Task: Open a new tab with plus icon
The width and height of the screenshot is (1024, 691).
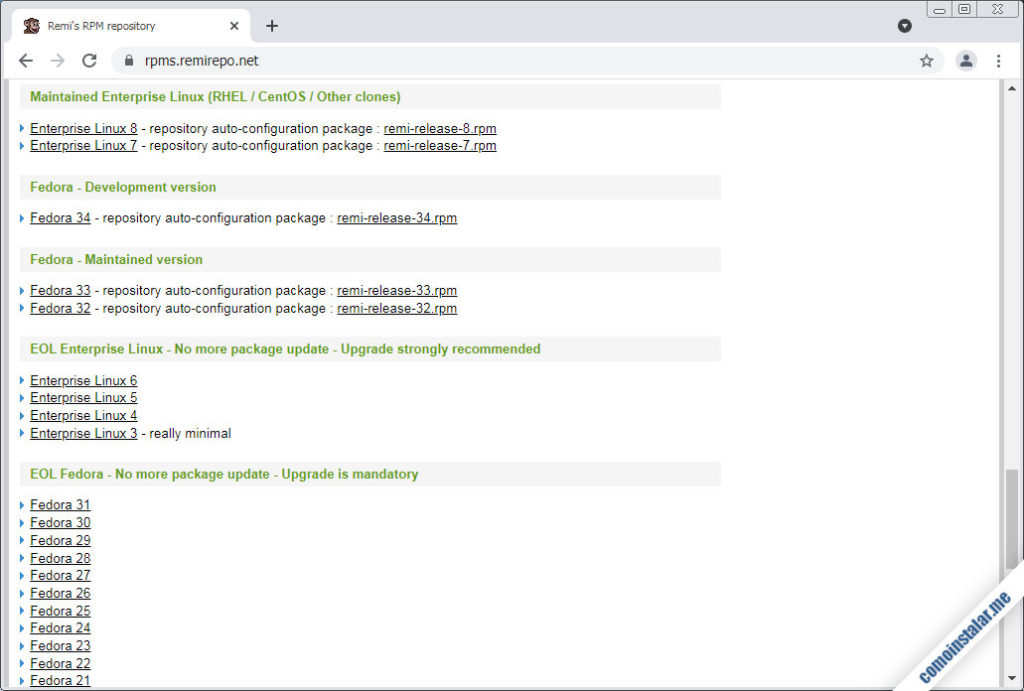Action: click(x=272, y=26)
